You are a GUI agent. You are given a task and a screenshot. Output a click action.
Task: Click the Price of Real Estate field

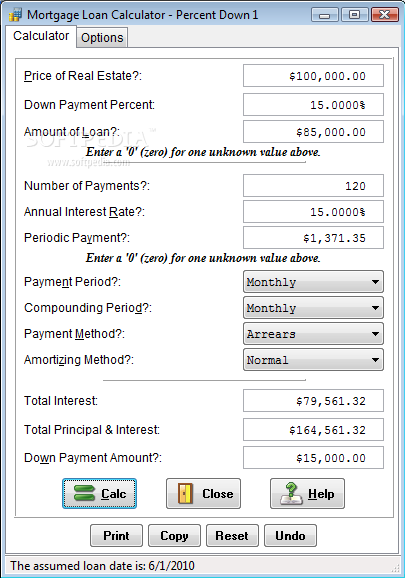(313, 76)
